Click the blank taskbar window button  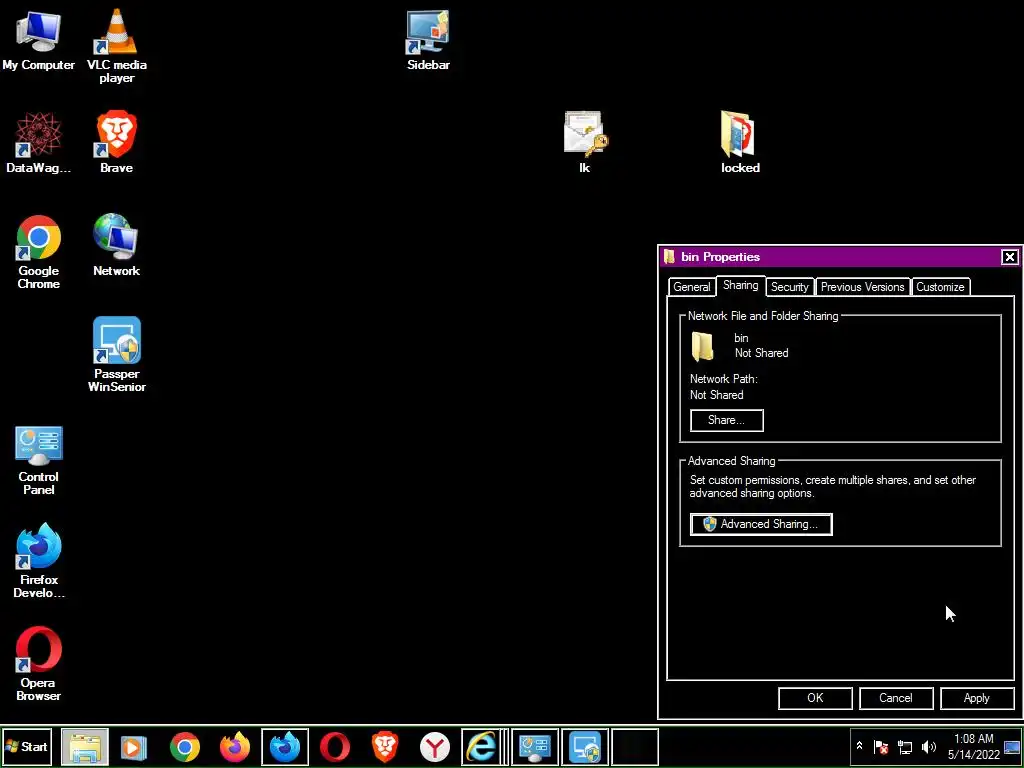(x=635, y=746)
